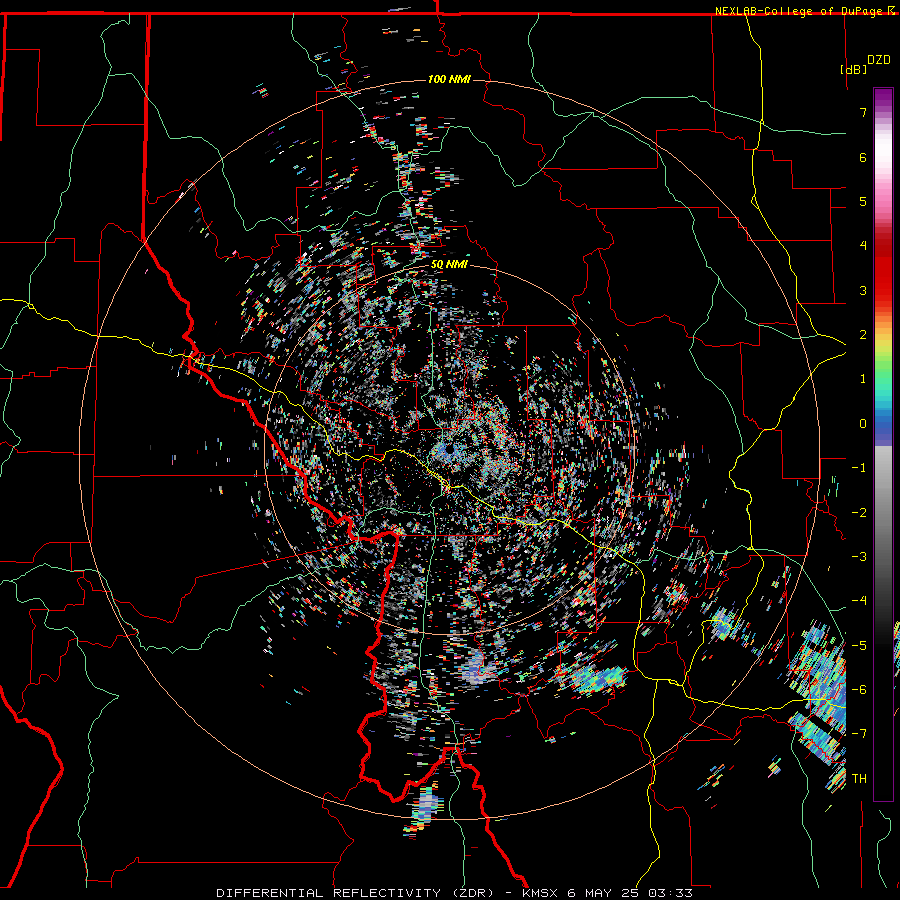The height and width of the screenshot is (900, 900).
Task: Click the -2 value on the color scale
Action: click(859, 513)
